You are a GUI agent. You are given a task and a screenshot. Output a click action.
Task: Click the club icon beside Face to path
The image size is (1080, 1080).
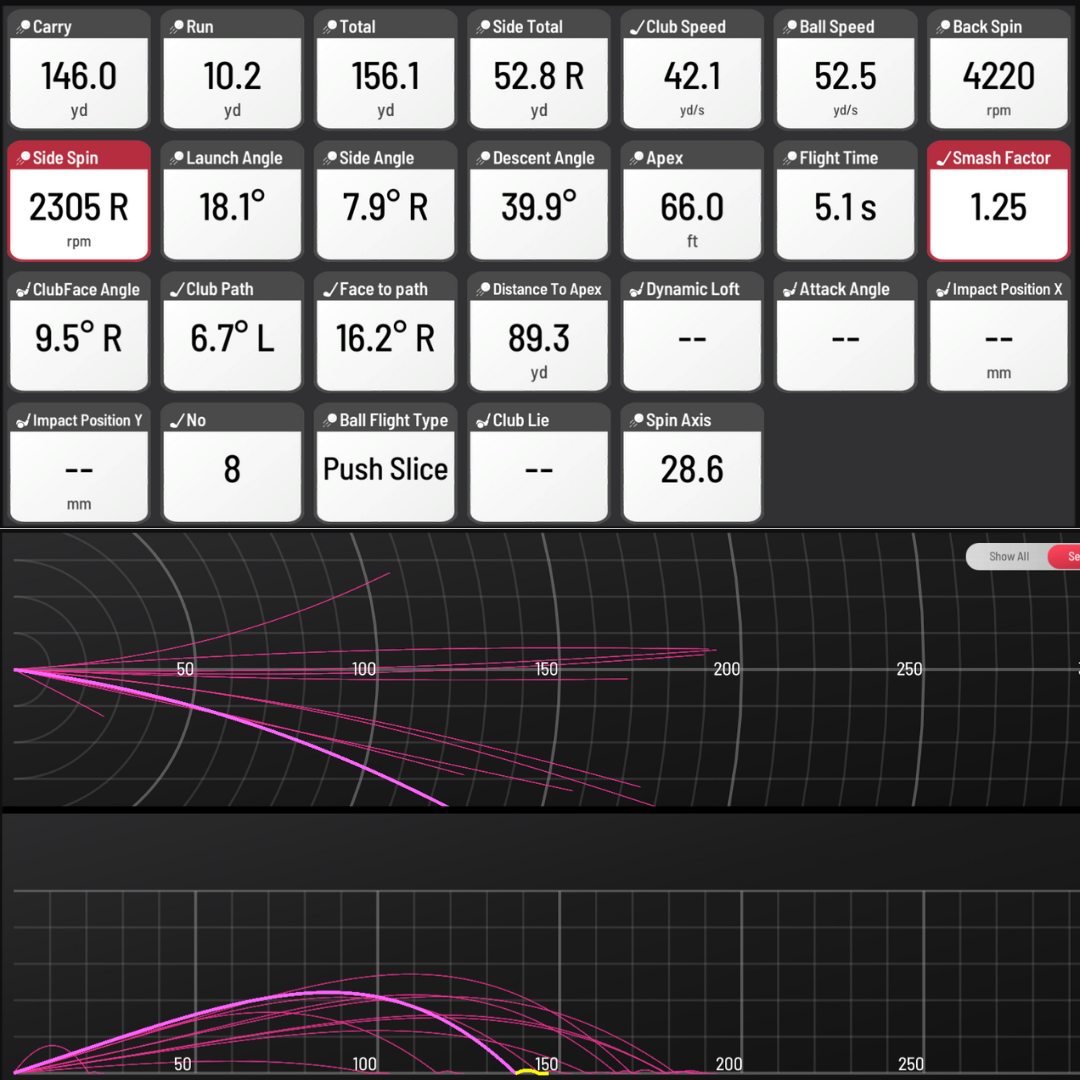tap(330, 289)
